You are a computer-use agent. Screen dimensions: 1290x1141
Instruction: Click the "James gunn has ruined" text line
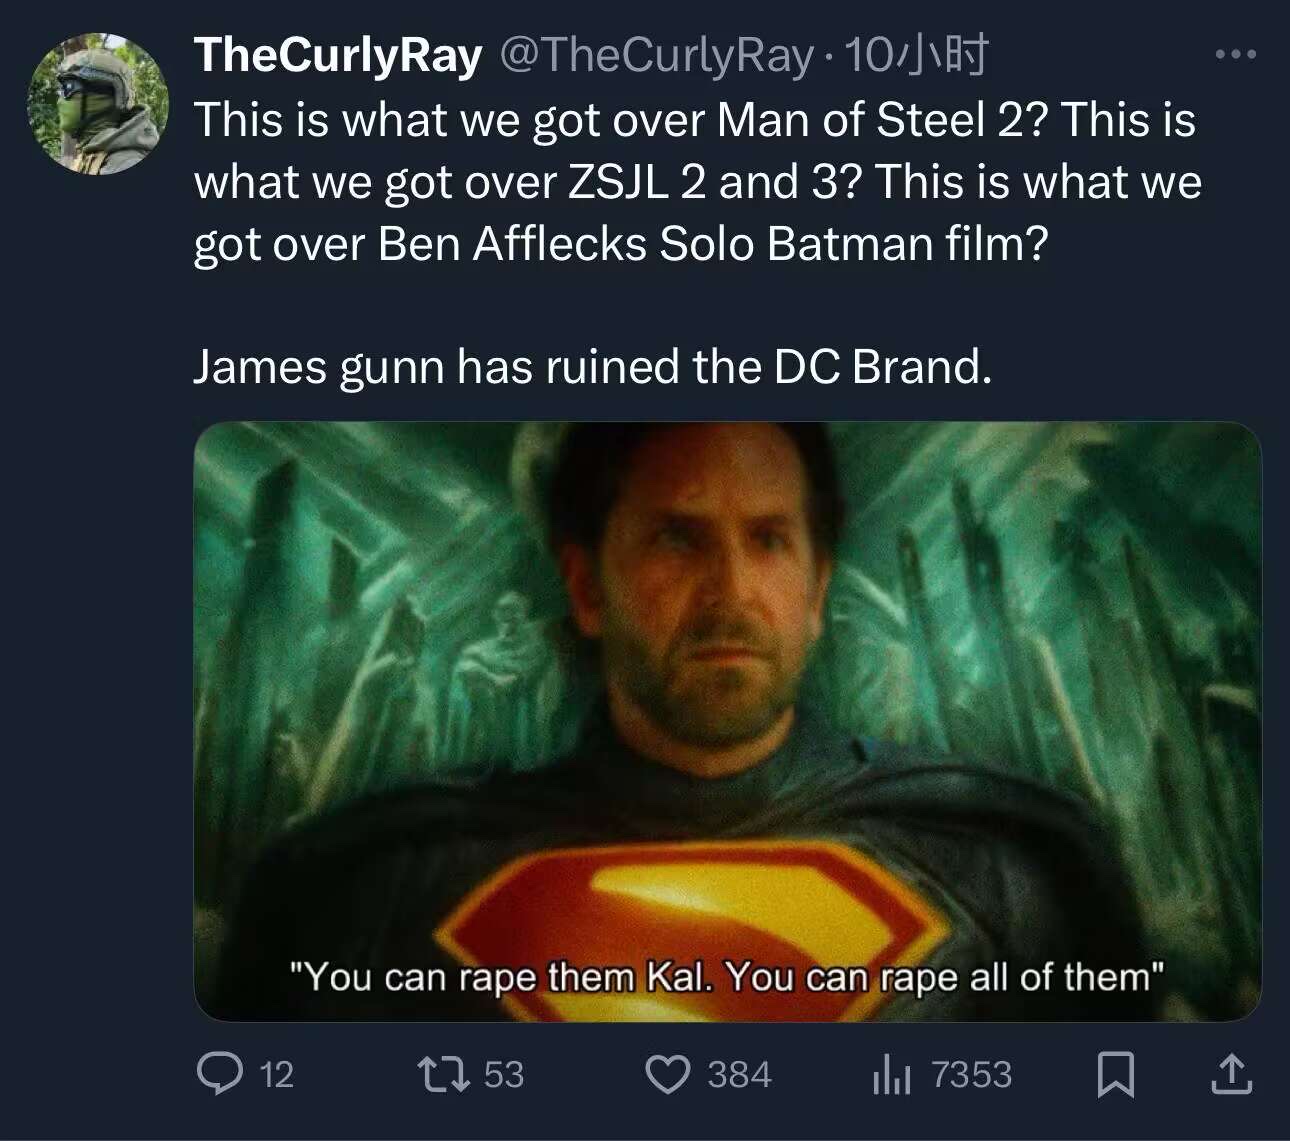coord(592,367)
